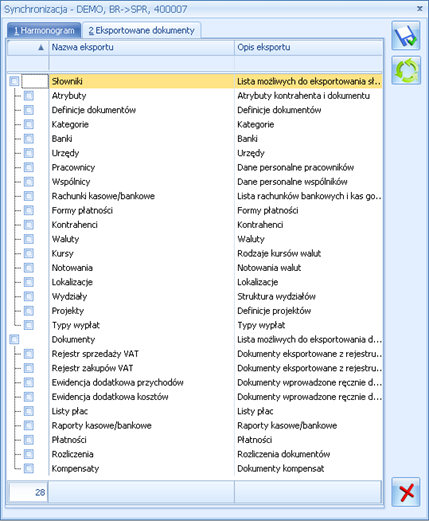The width and height of the screenshot is (429, 521).
Task: Enable the Pracownicy checkbox
Action: 29,167
